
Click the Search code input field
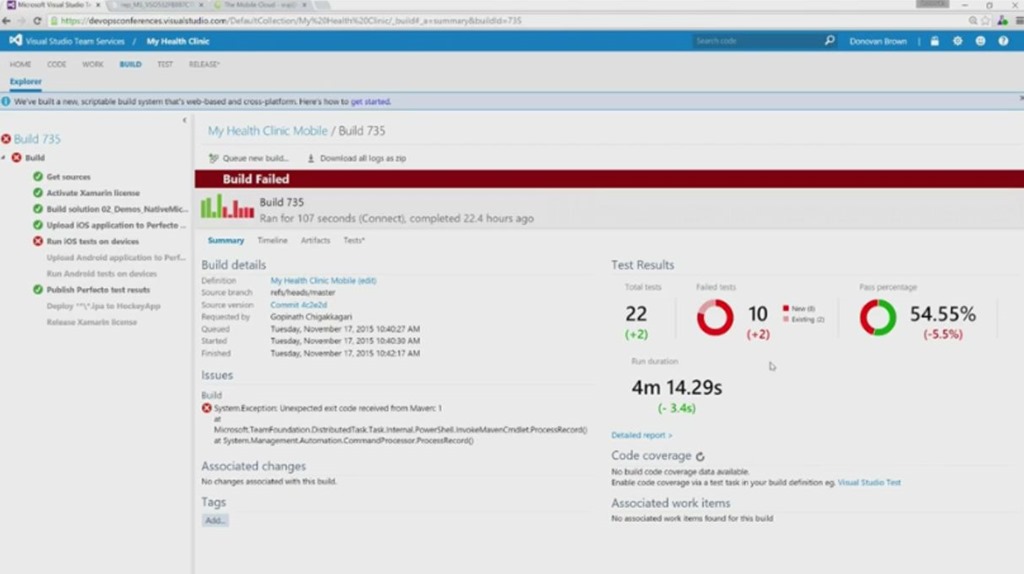[x=758, y=40]
